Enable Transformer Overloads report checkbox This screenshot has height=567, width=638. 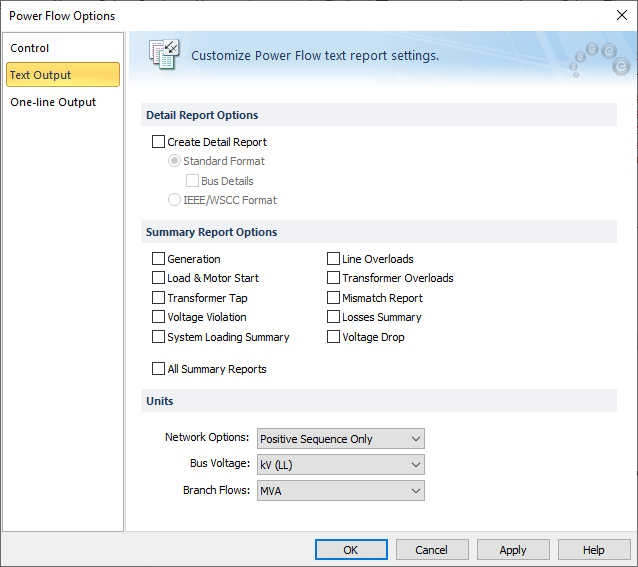(334, 278)
